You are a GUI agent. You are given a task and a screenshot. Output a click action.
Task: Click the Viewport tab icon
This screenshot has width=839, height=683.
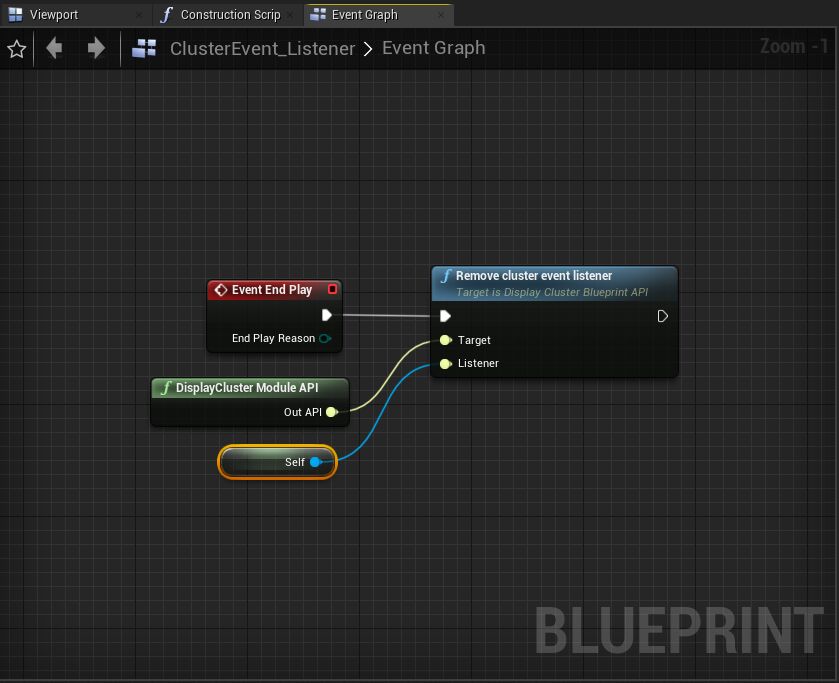[x=14, y=14]
